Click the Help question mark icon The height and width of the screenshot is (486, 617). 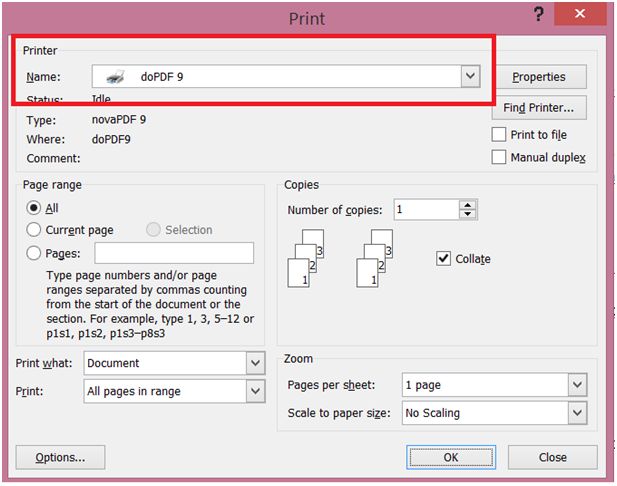click(539, 15)
